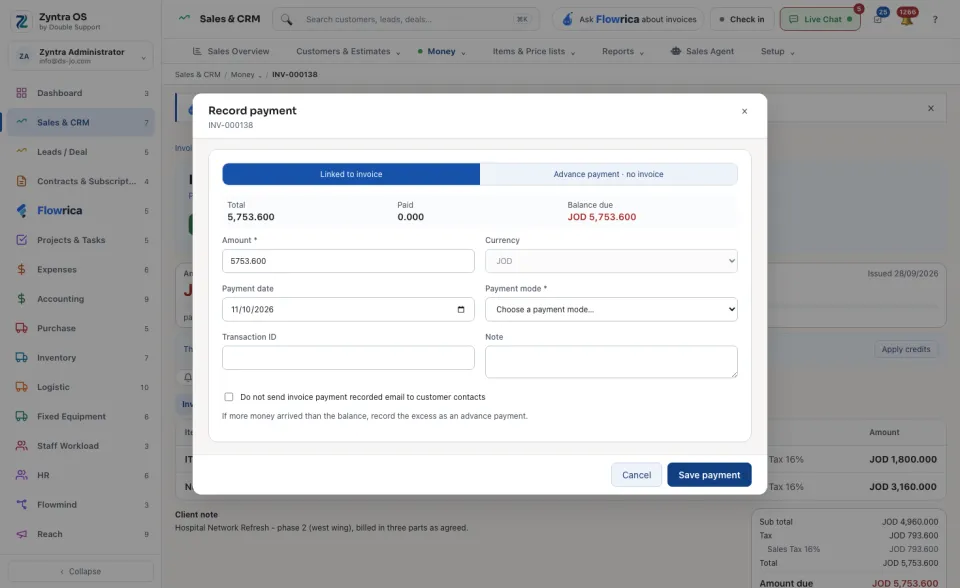960x588 pixels.
Task: Open Sales Agent in the top nav
Action: point(702,51)
